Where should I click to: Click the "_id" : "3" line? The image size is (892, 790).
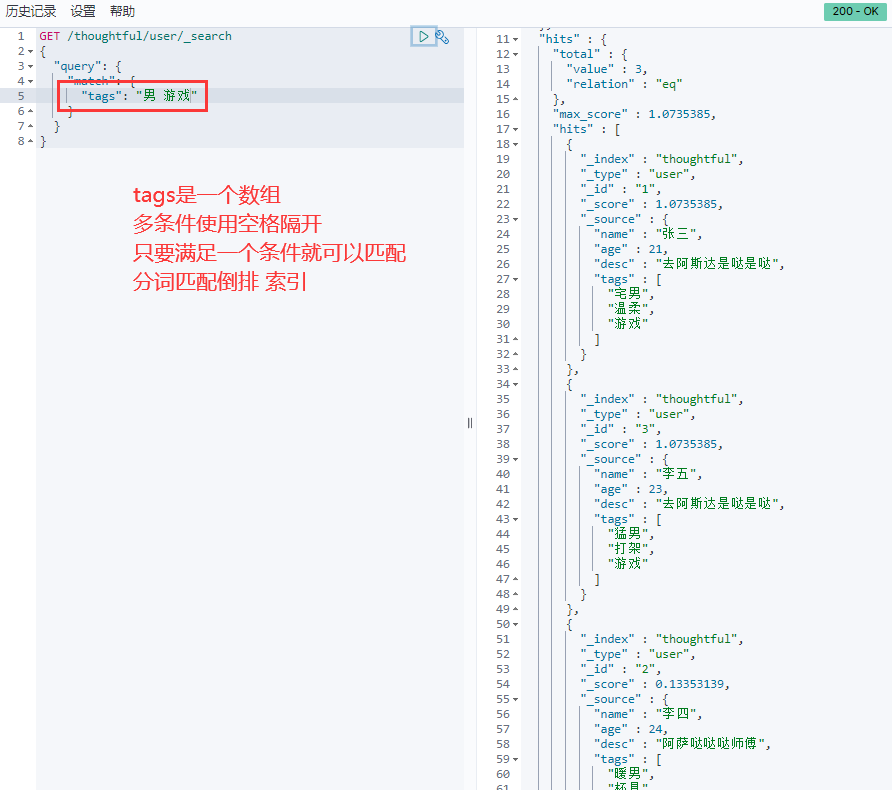pyautogui.click(x=620, y=429)
